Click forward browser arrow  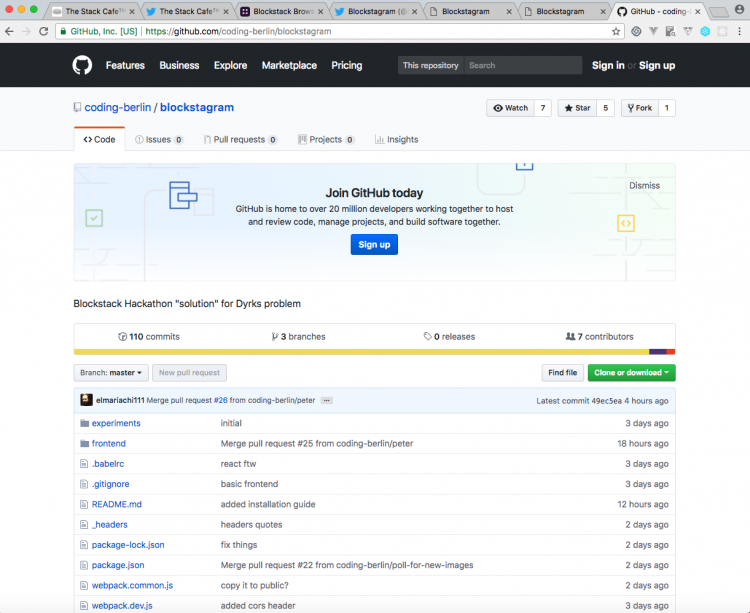click(x=26, y=32)
